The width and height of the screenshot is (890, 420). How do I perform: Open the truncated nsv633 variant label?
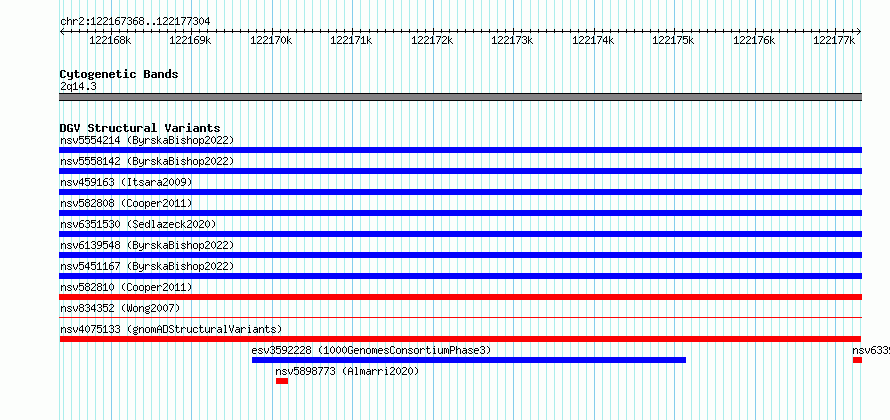[871, 350]
